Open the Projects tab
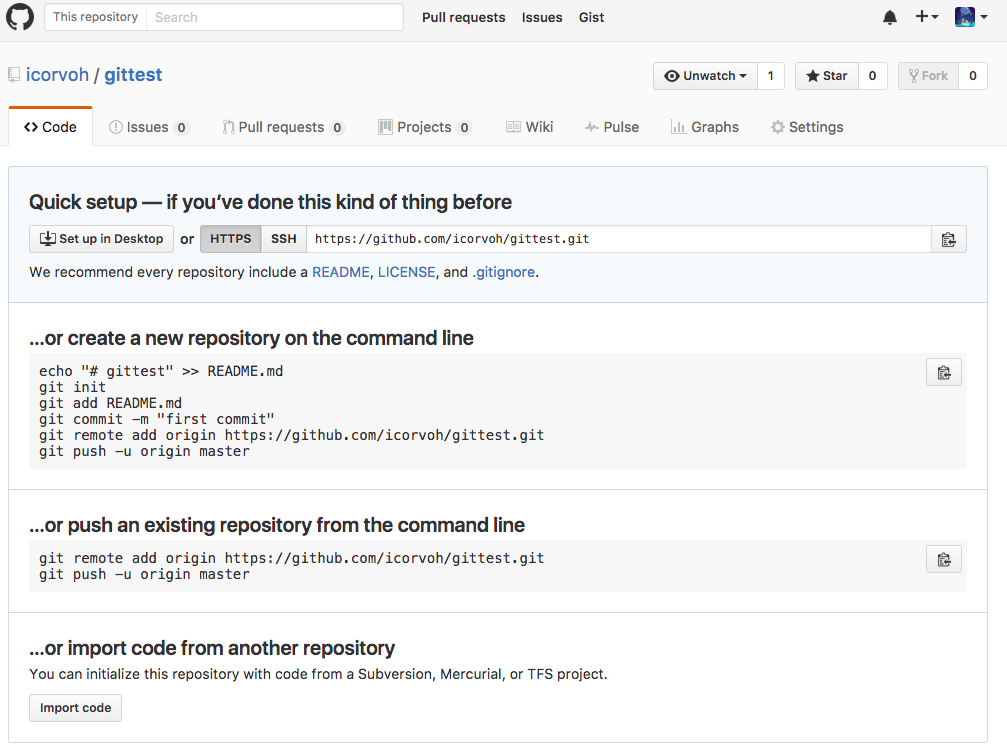Image resolution: width=1007 pixels, height=753 pixels. 425,127
